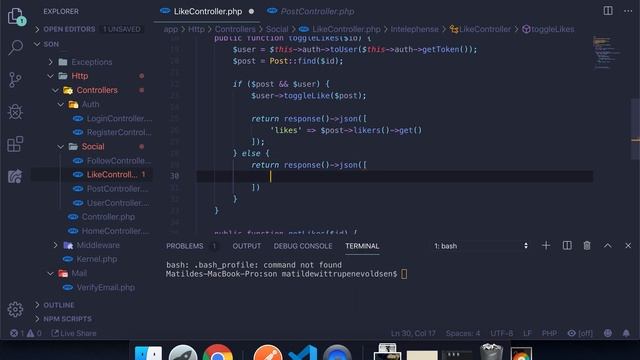The image size is (640, 360).
Task: Split the editor to the right
Action: pyautogui.click(x=608, y=11)
